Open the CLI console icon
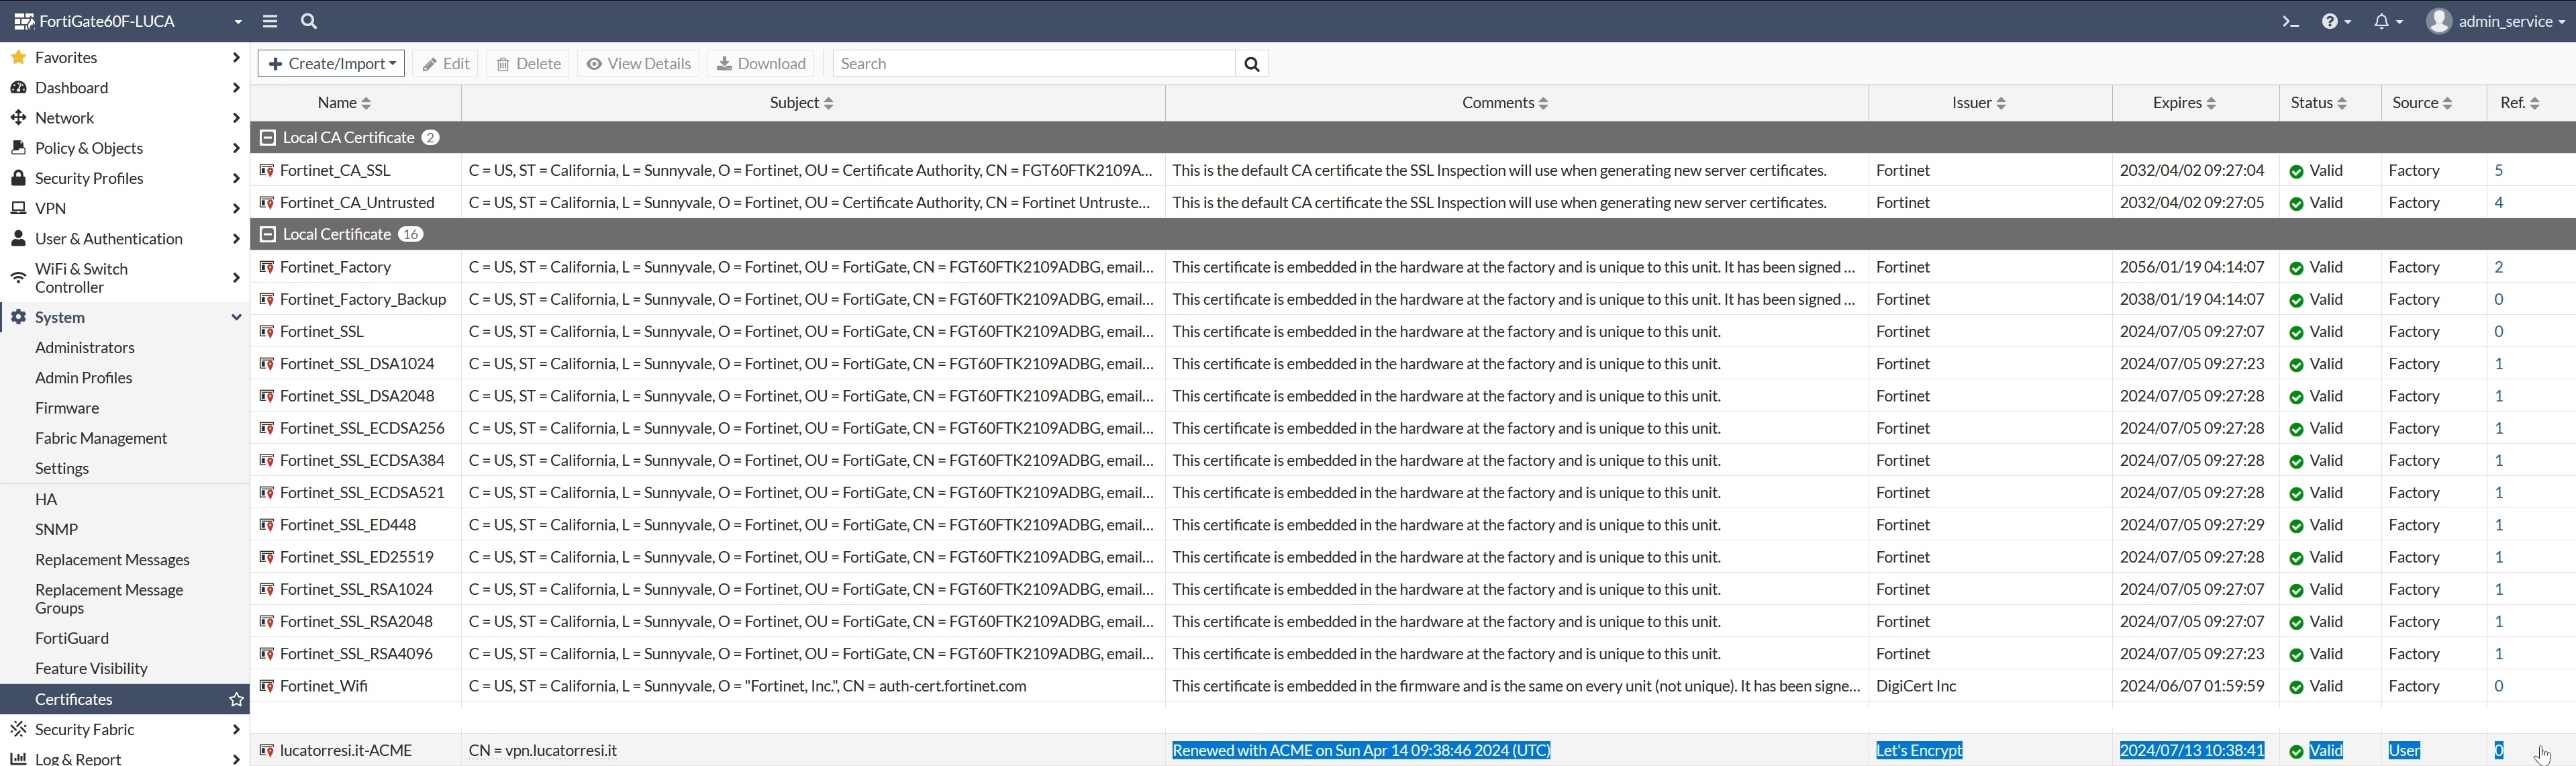 pyautogui.click(x=2290, y=21)
